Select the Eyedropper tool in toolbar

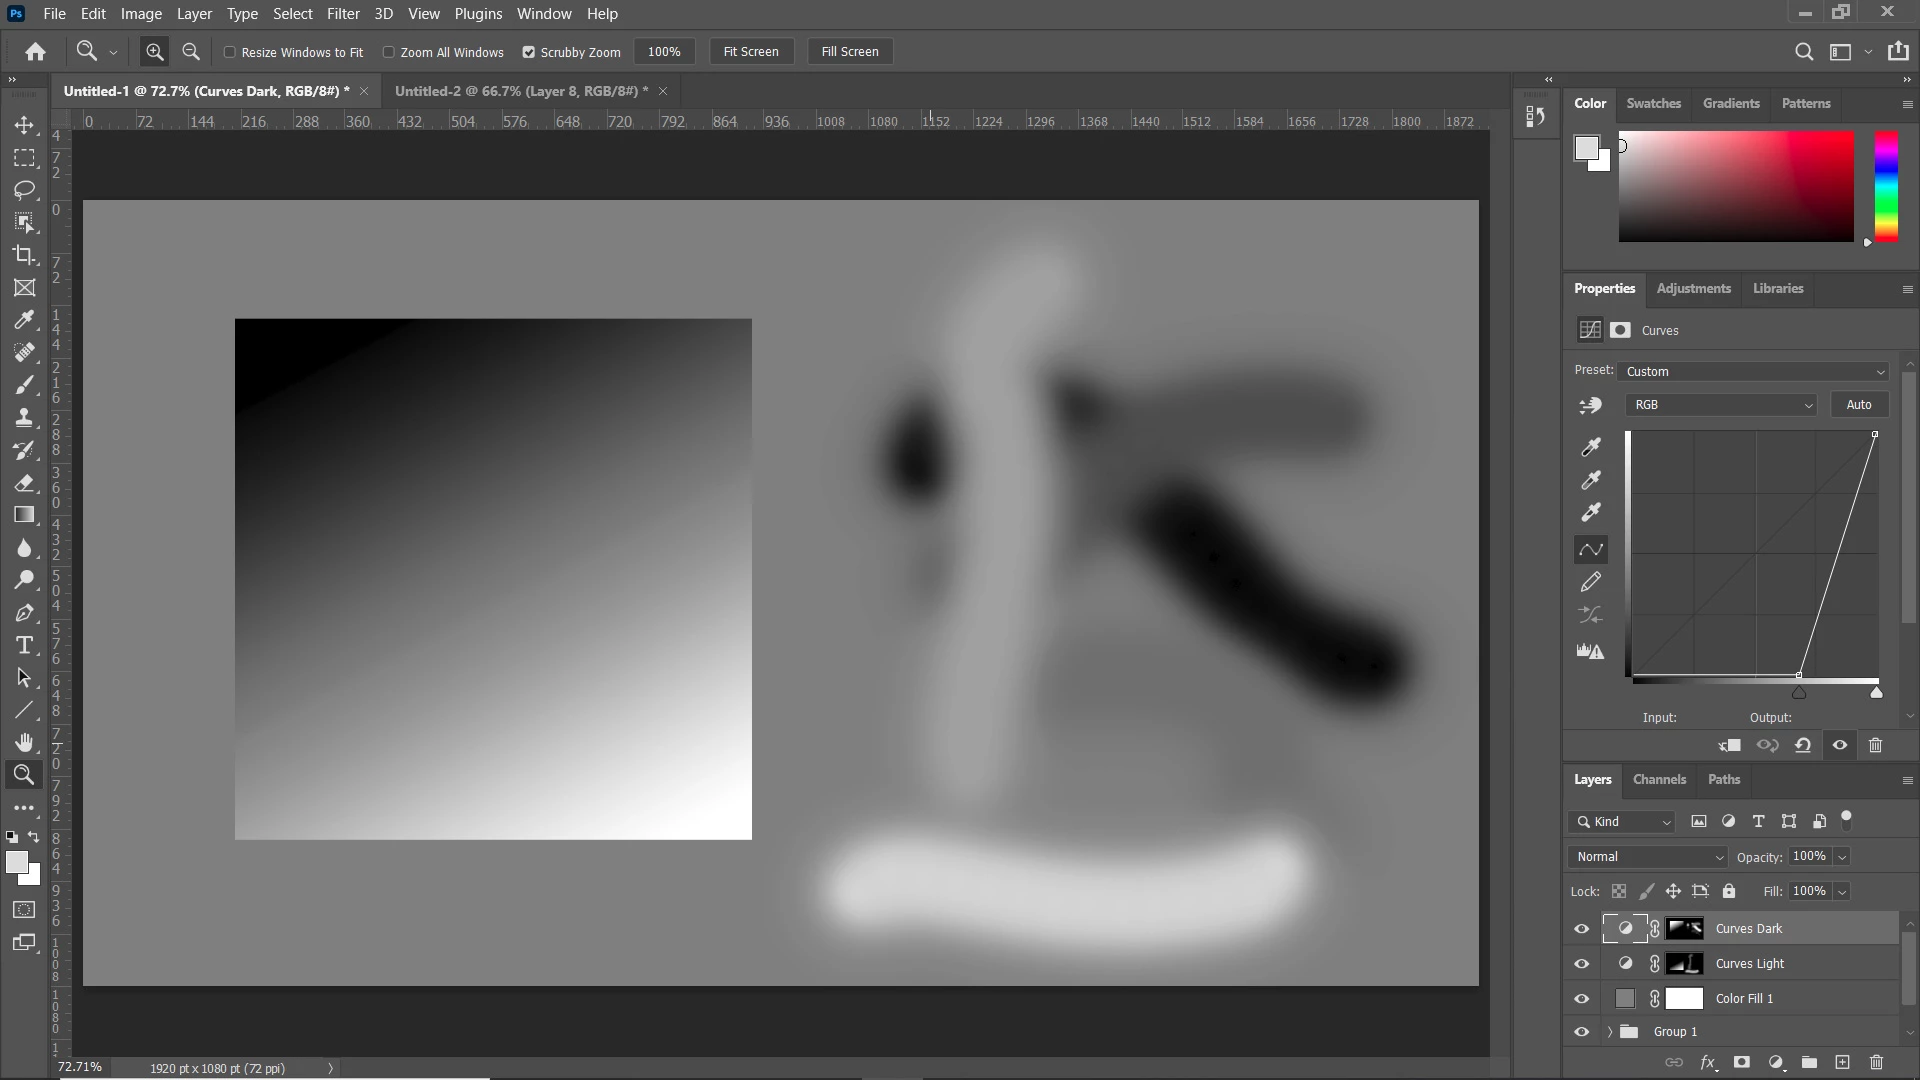25,320
